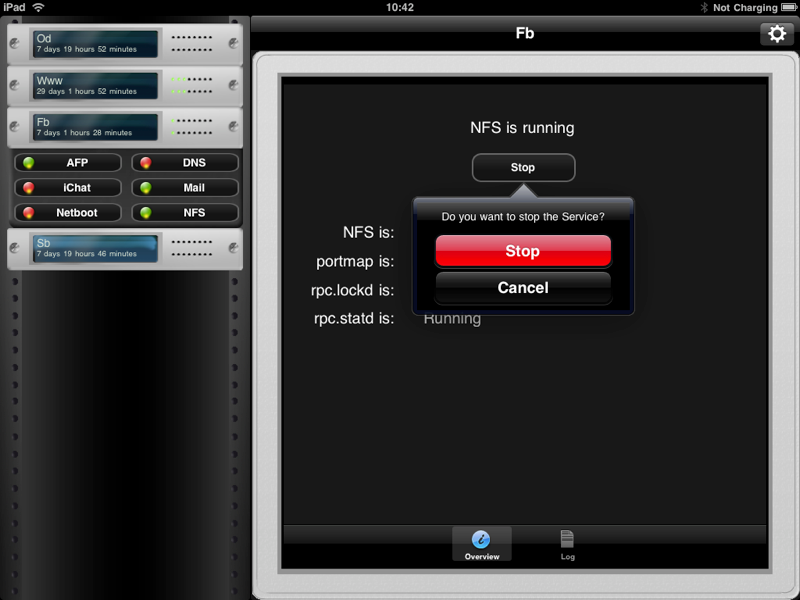The width and height of the screenshot is (800, 600).
Task: Select the Fb server in the rack
Action: 124,127
